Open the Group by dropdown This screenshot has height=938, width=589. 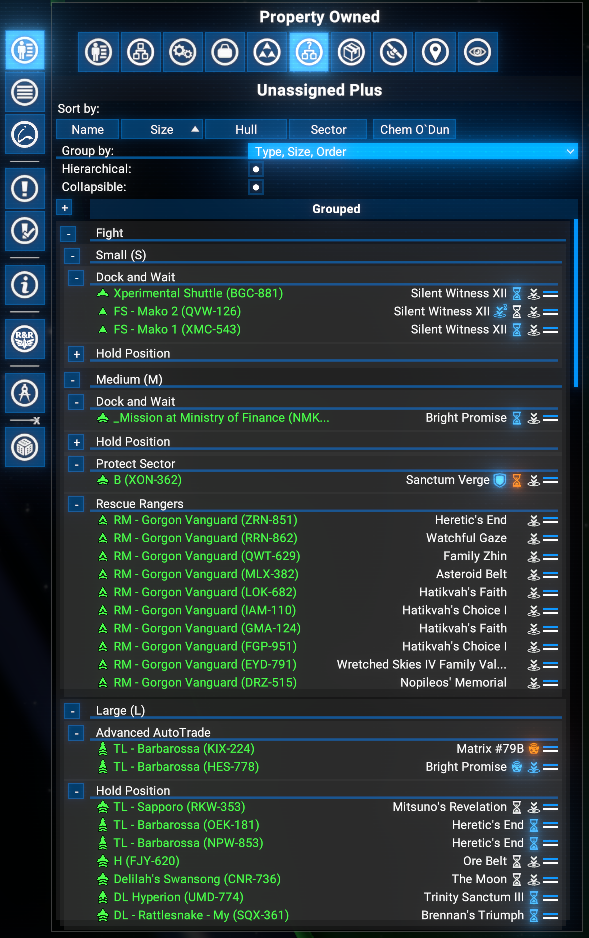[413, 151]
